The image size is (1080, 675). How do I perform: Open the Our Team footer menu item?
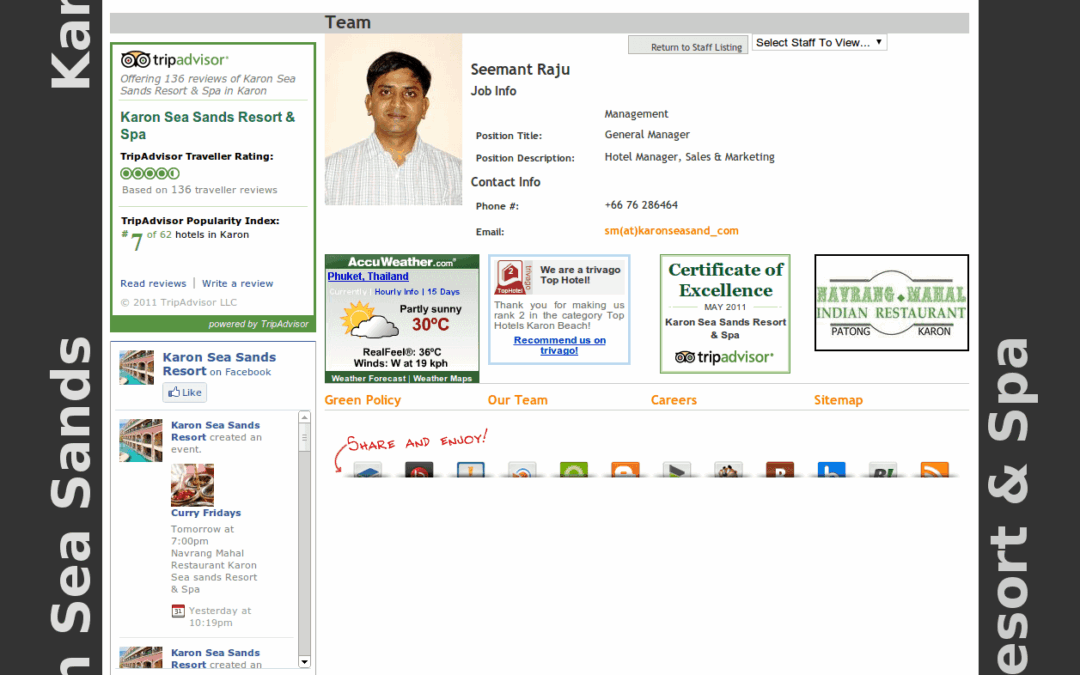tap(517, 400)
